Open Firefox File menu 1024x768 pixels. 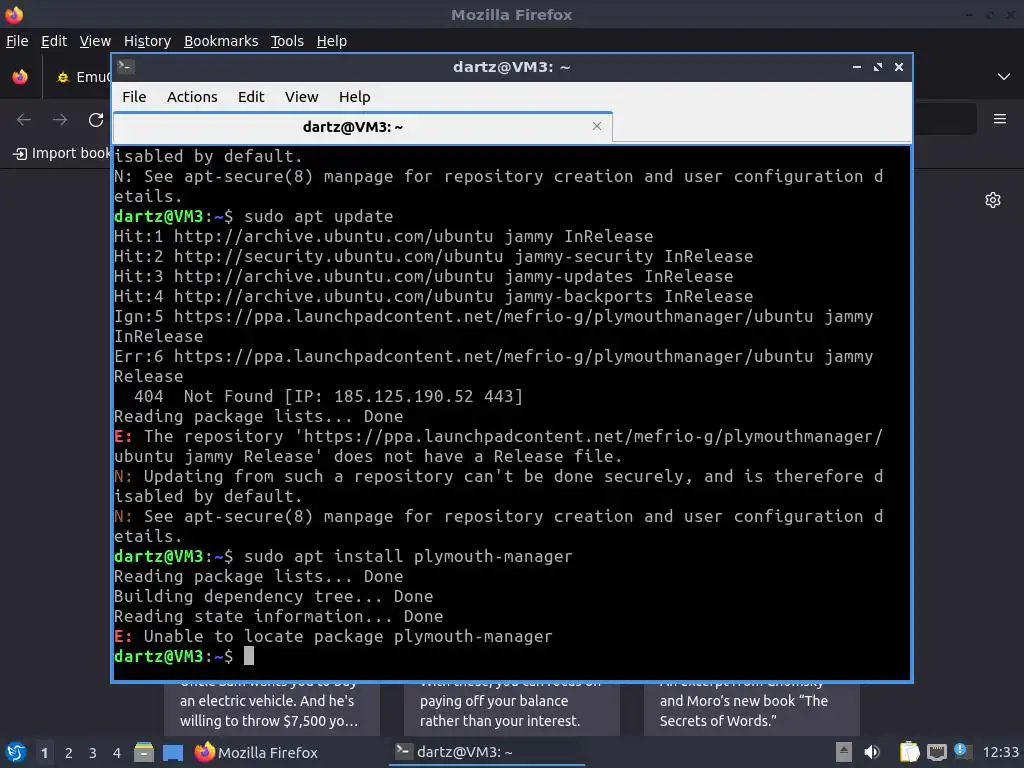17,41
